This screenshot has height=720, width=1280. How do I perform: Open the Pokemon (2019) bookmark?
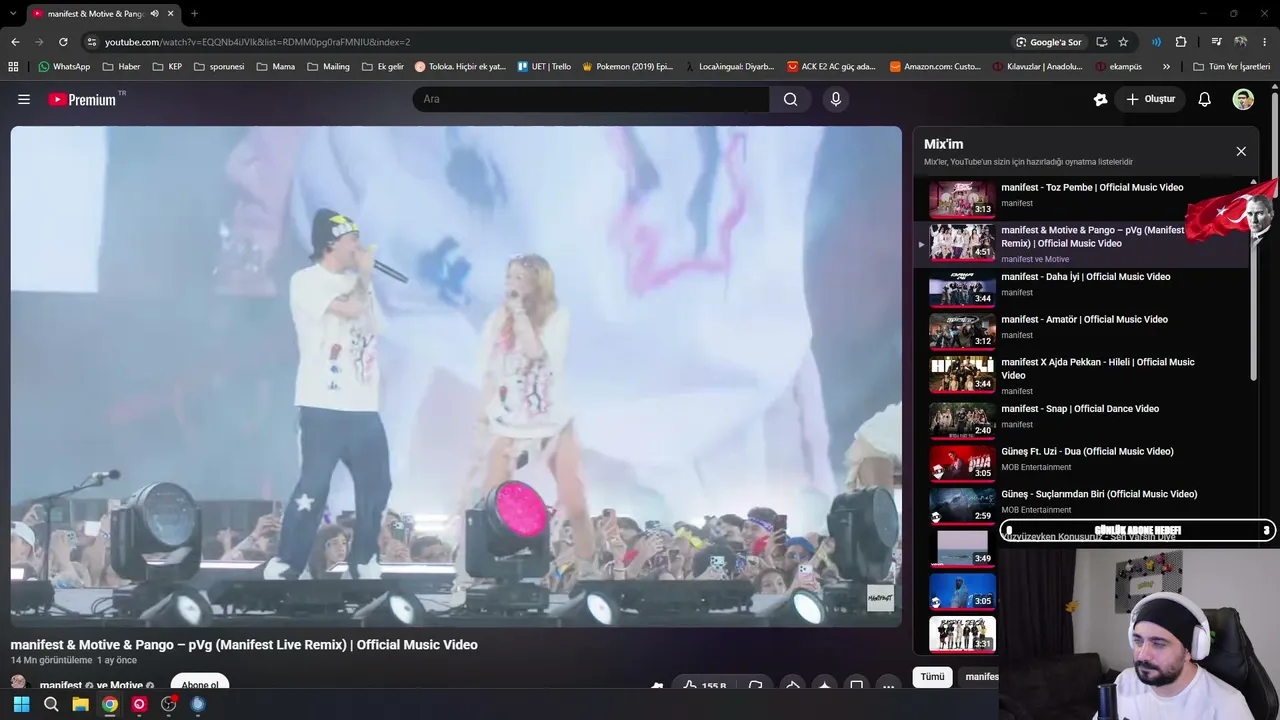coord(626,67)
